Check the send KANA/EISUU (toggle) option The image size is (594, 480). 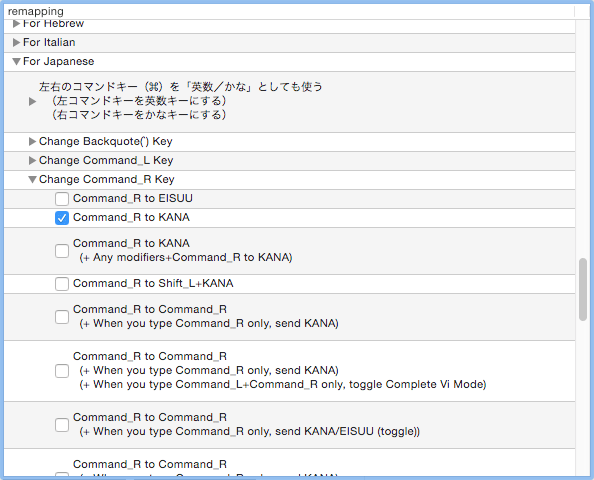pos(62,425)
